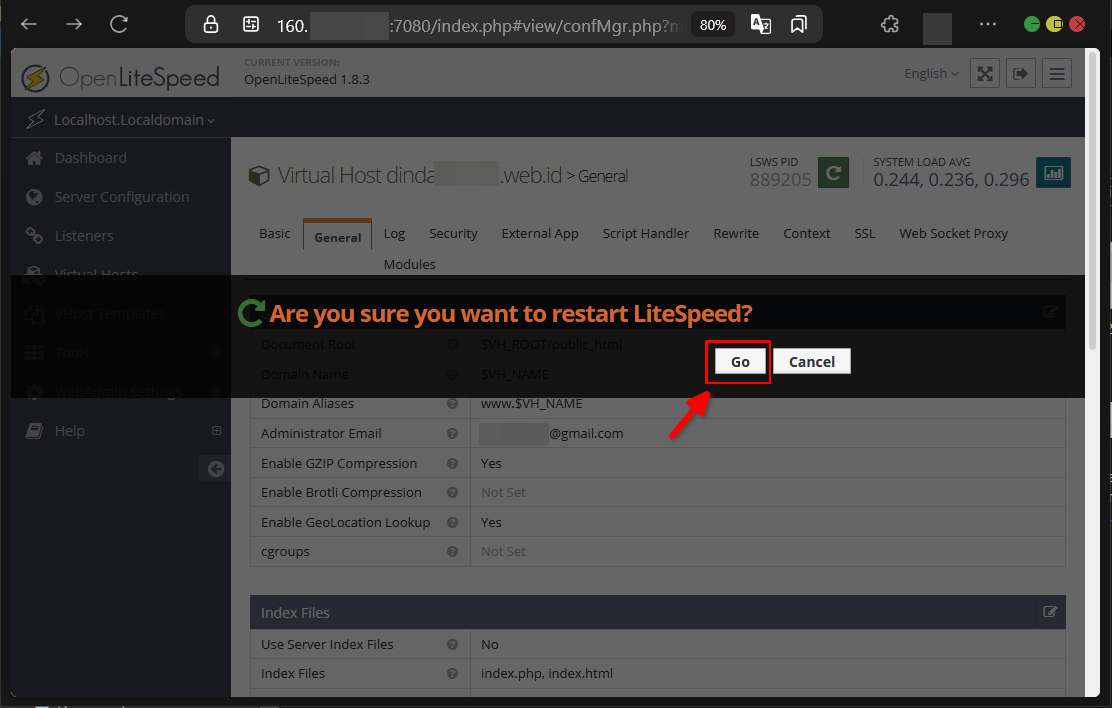Expand the Help submenu plus icon
1112x708 pixels.
tap(216, 431)
